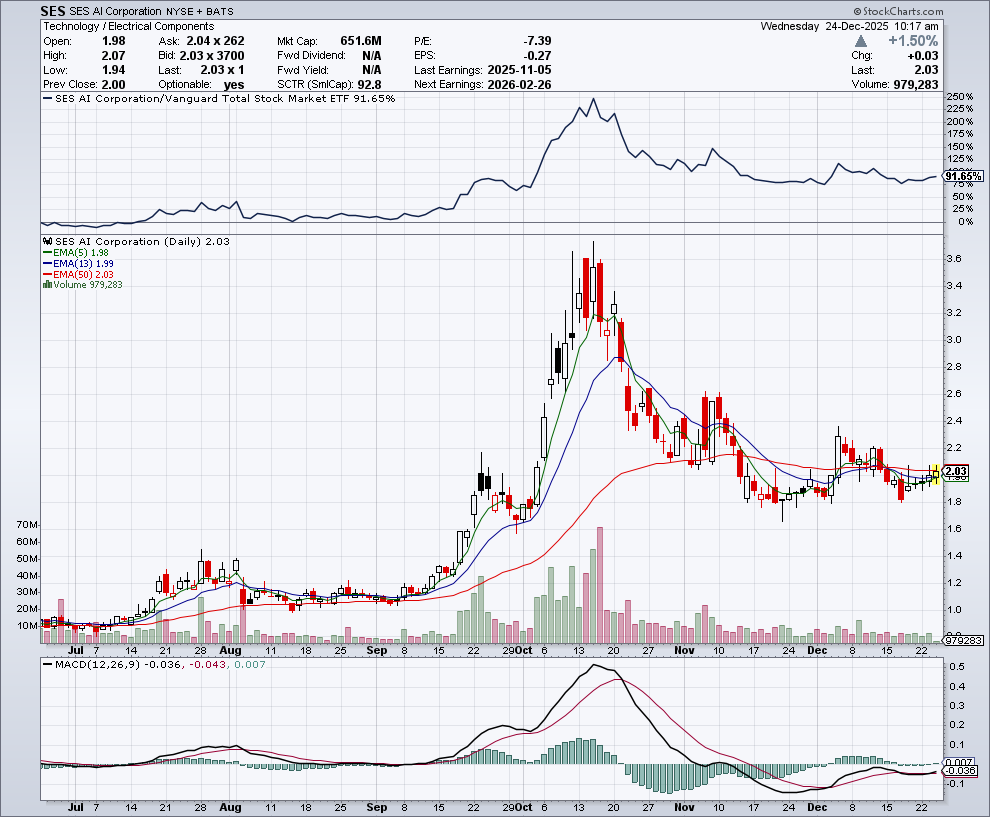Click the Nov label on price chart axis
Viewport: 990px width, 817px height.
pyautogui.click(x=684, y=650)
